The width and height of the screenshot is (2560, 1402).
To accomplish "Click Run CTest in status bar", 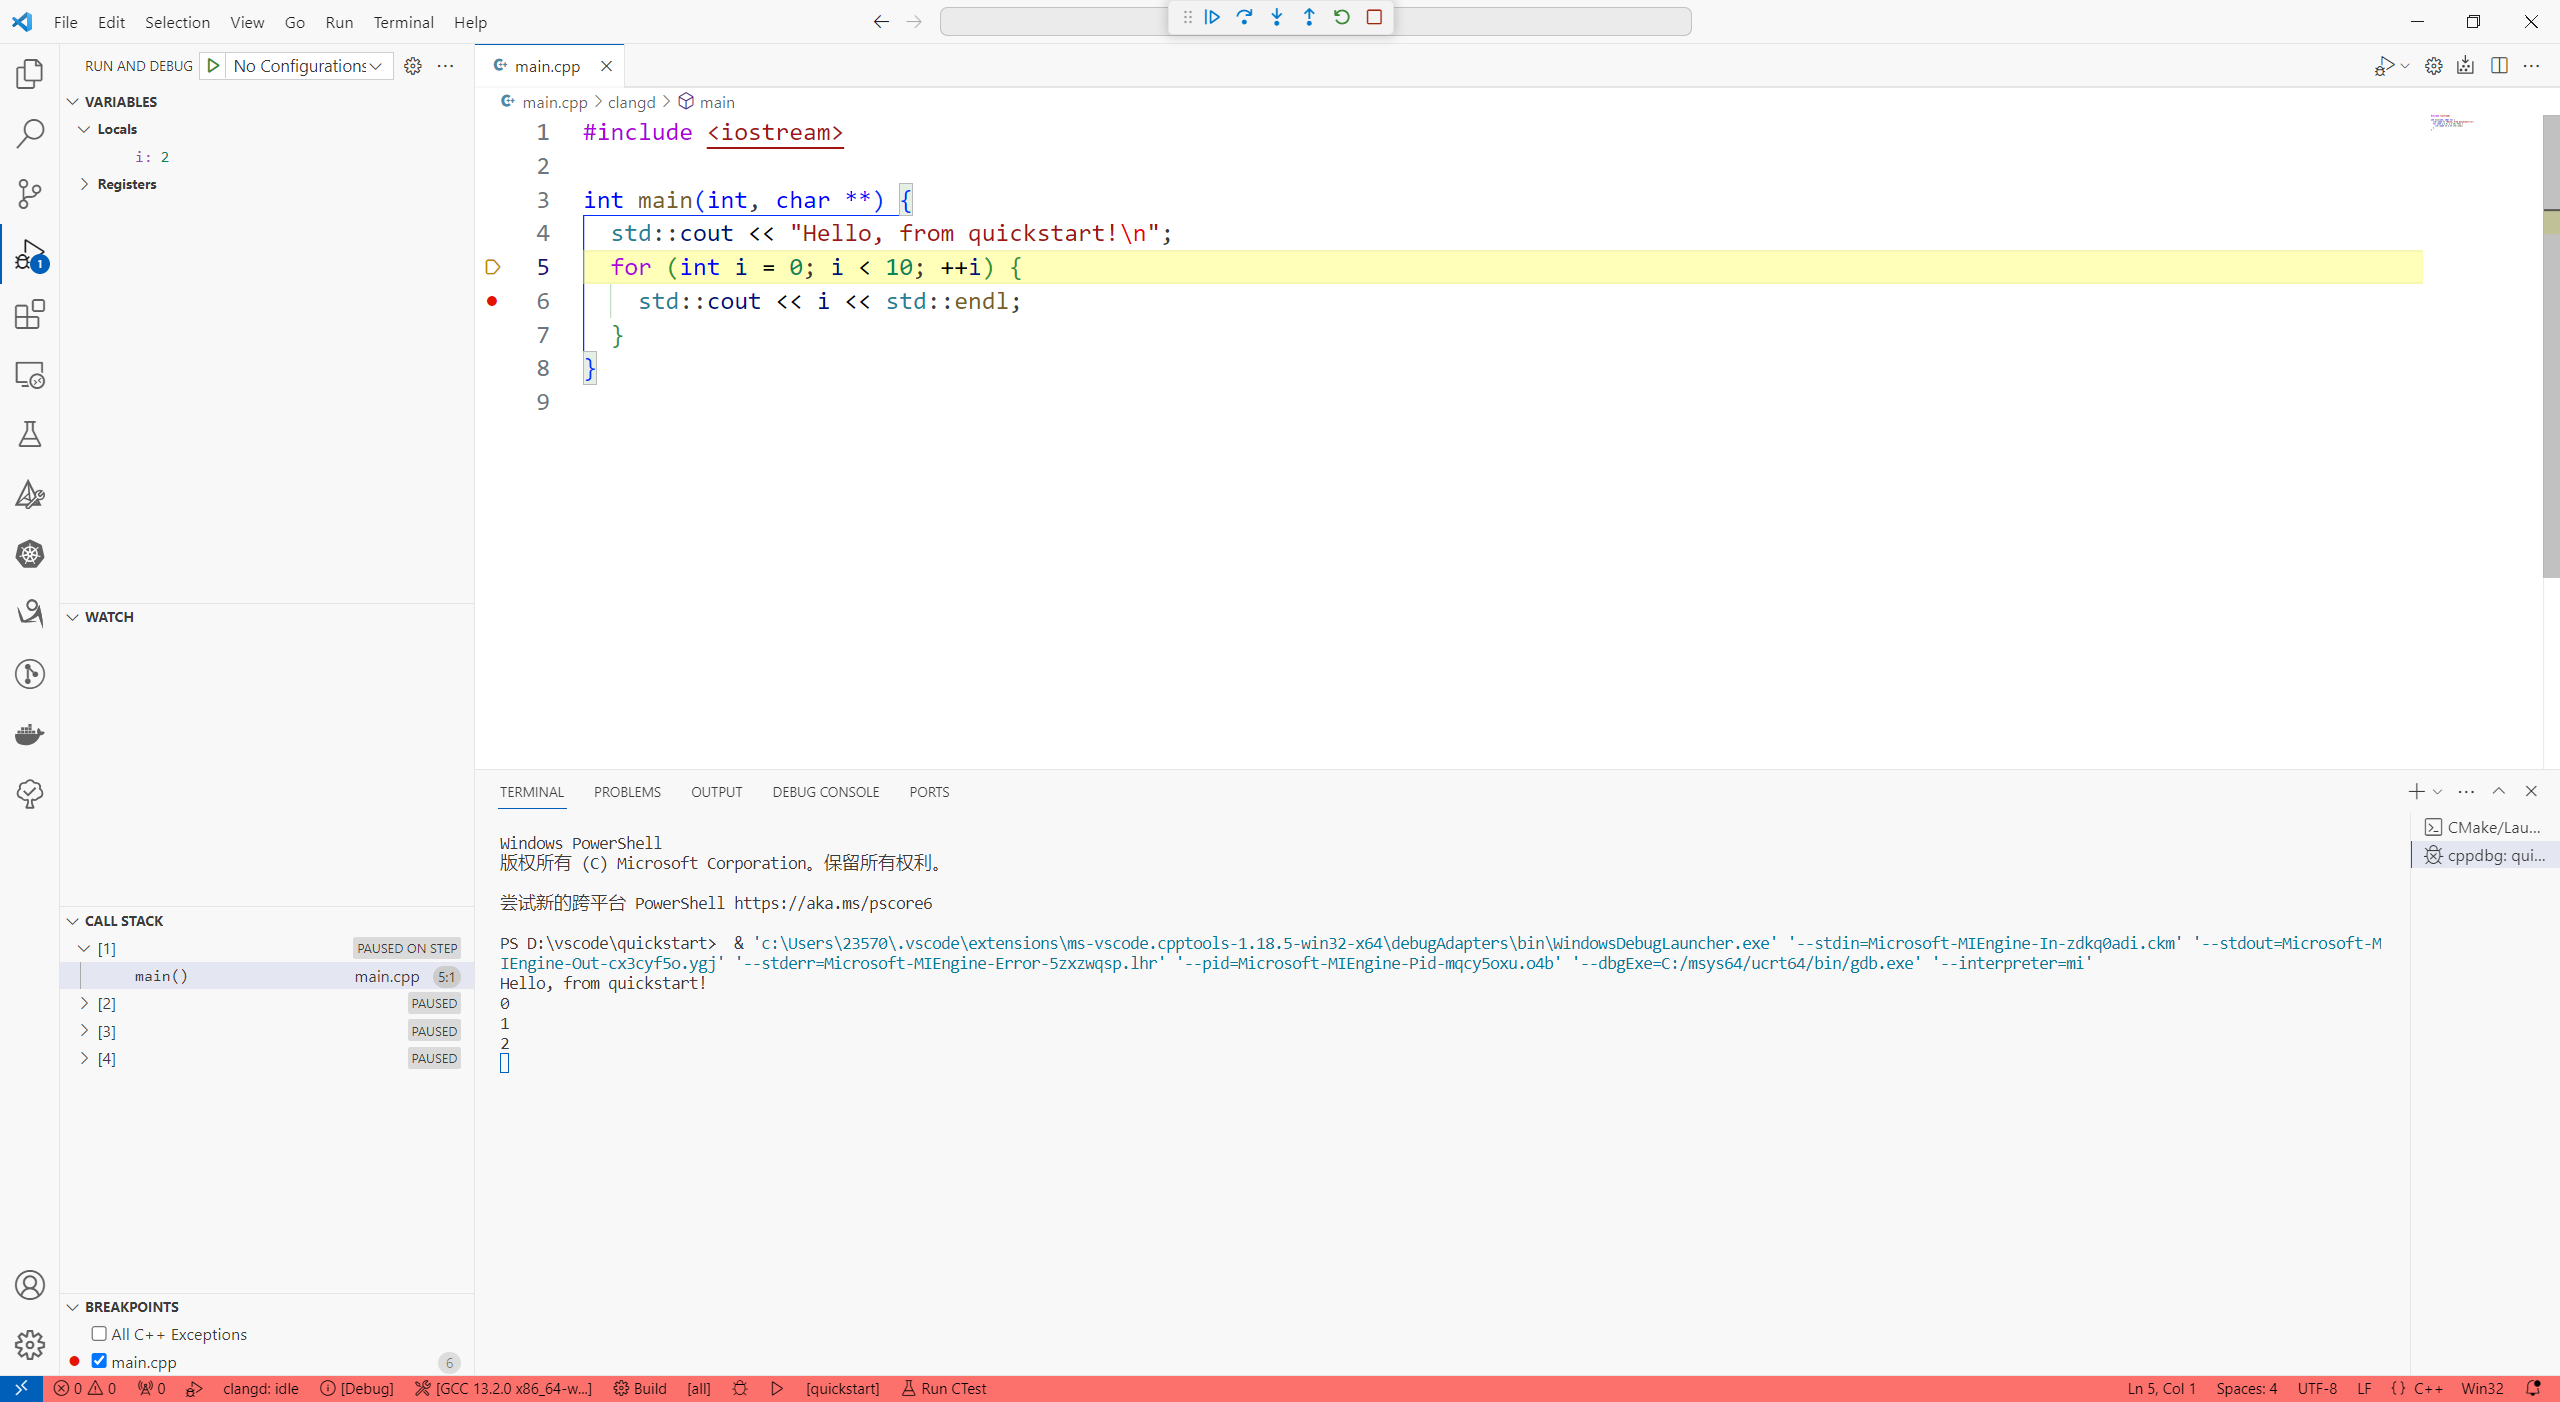I will coord(943,1388).
